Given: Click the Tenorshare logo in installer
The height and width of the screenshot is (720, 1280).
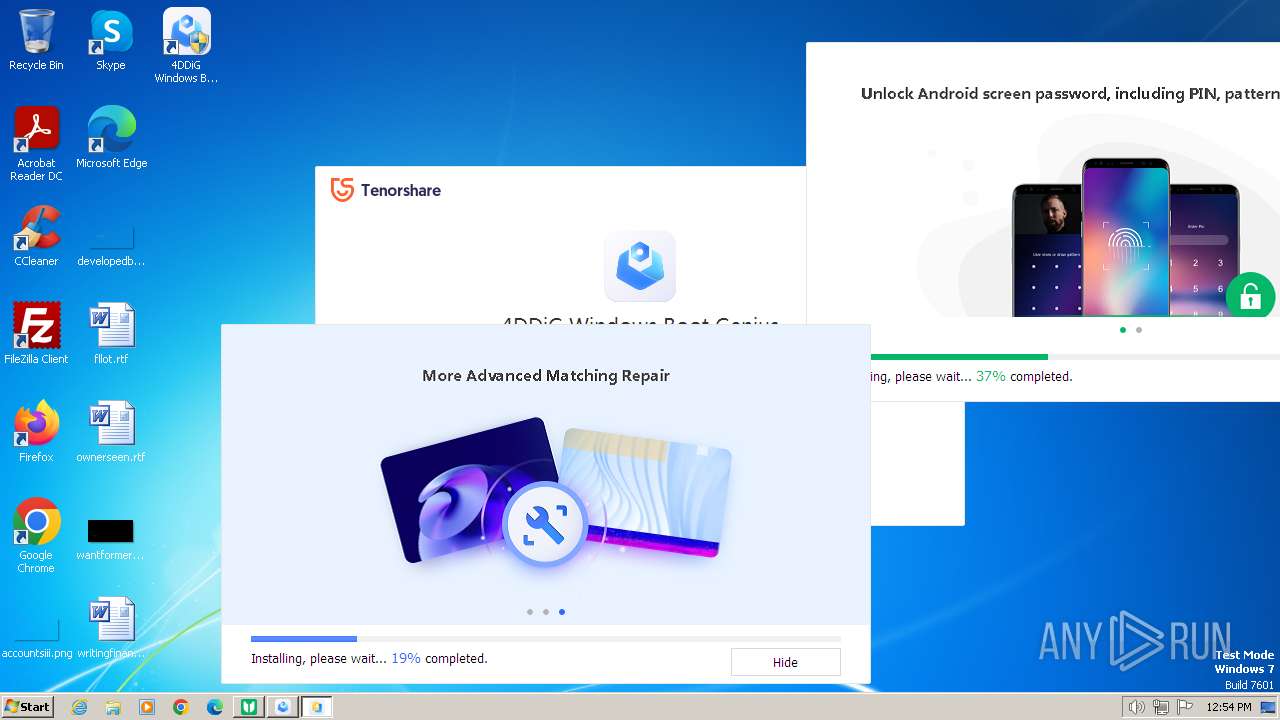Looking at the screenshot, I should (x=386, y=190).
